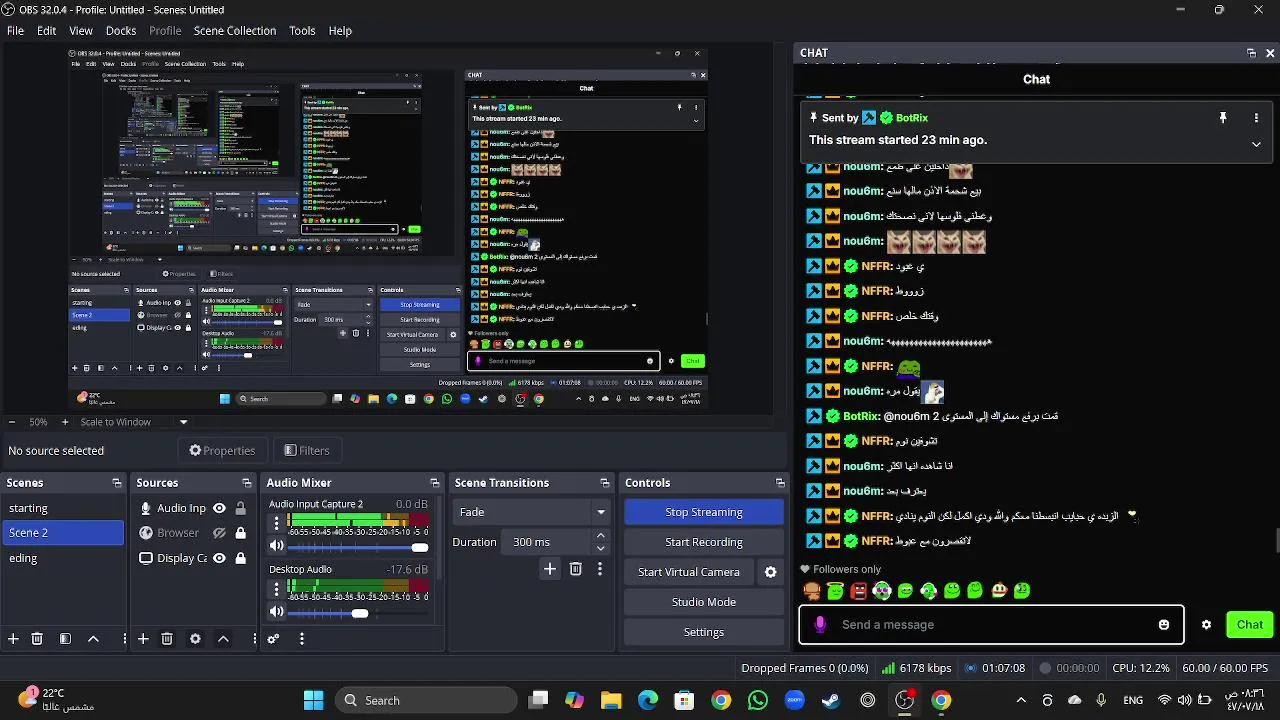This screenshot has width=1280, height=720.
Task: Open Audio Input Capture 2 options dots
Action: tap(277, 523)
